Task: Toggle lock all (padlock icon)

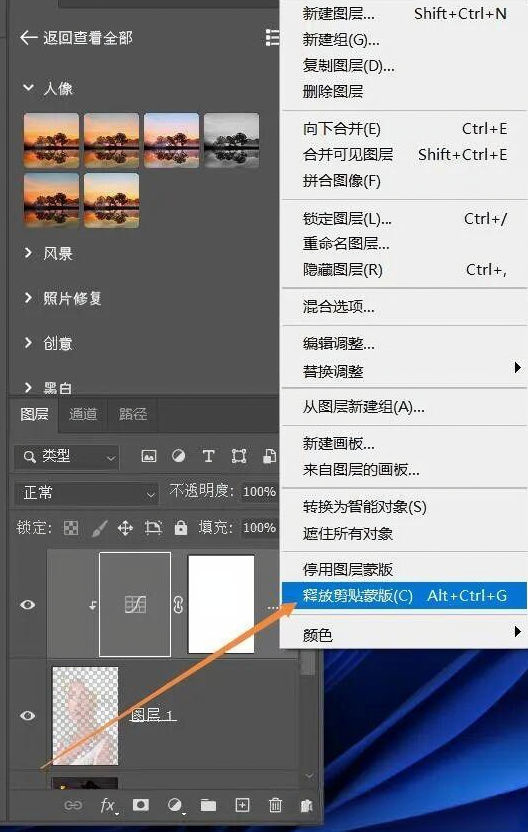Action: click(181, 527)
